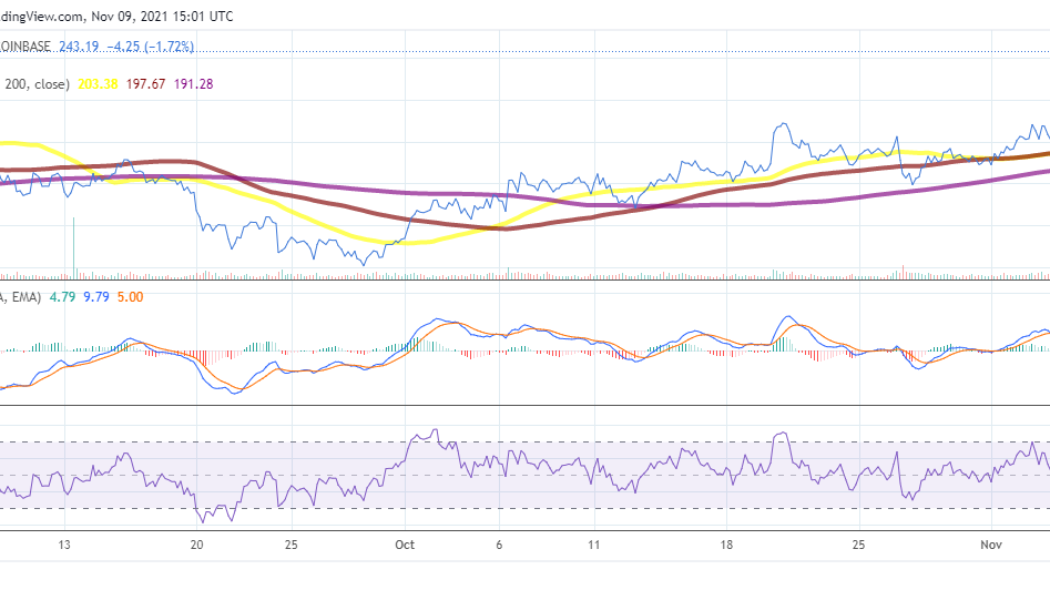Click the Oct label on the time axis

tap(405, 546)
